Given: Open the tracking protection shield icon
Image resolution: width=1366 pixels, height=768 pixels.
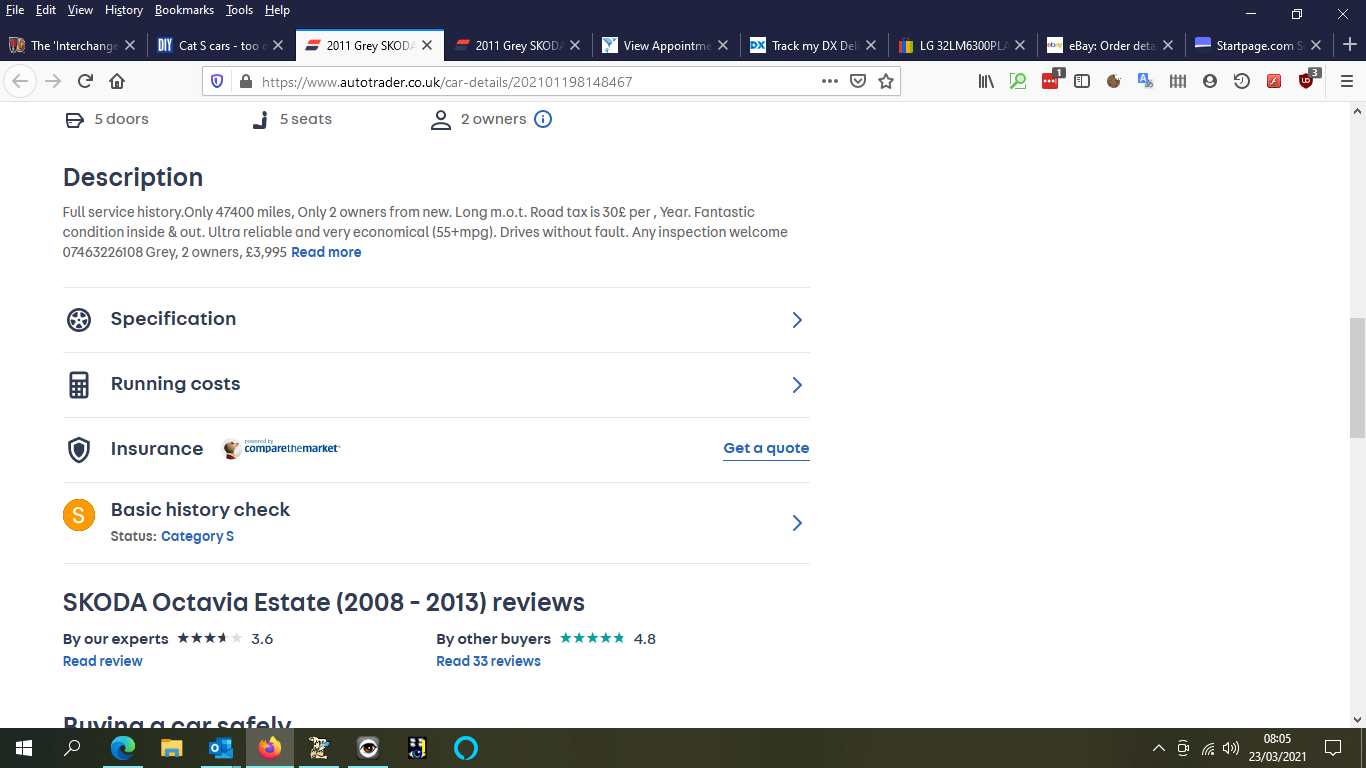Looking at the screenshot, I should pyautogui.click(x=218, y=82).
